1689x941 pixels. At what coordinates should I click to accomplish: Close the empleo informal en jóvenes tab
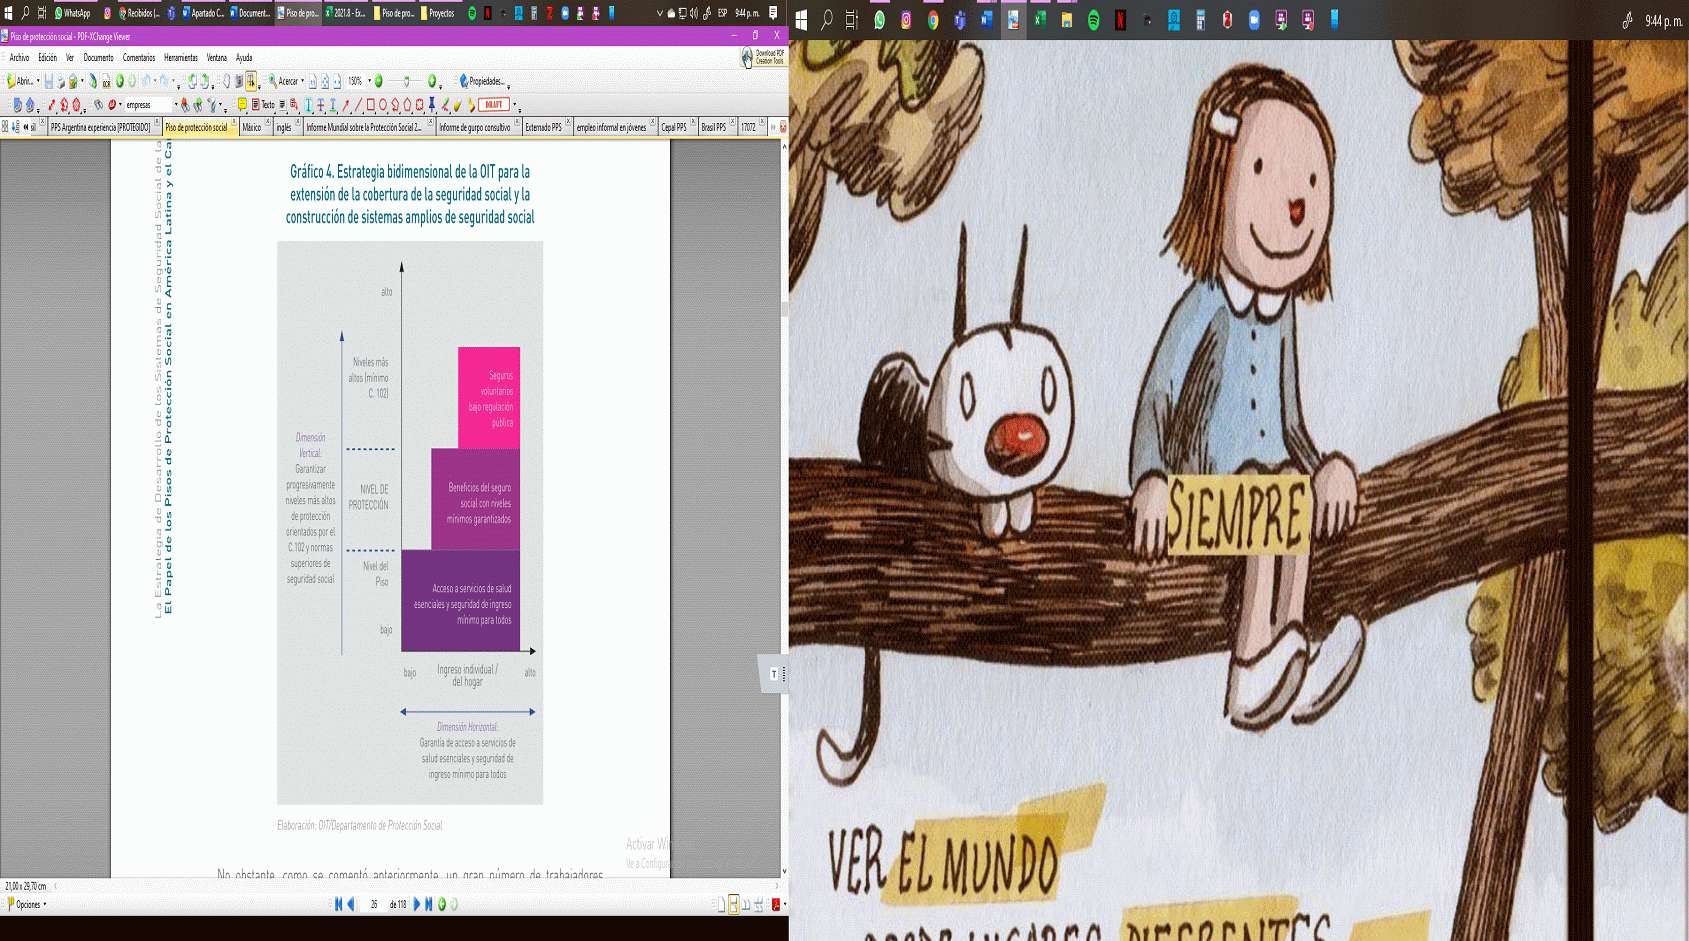tap(653, 123)
